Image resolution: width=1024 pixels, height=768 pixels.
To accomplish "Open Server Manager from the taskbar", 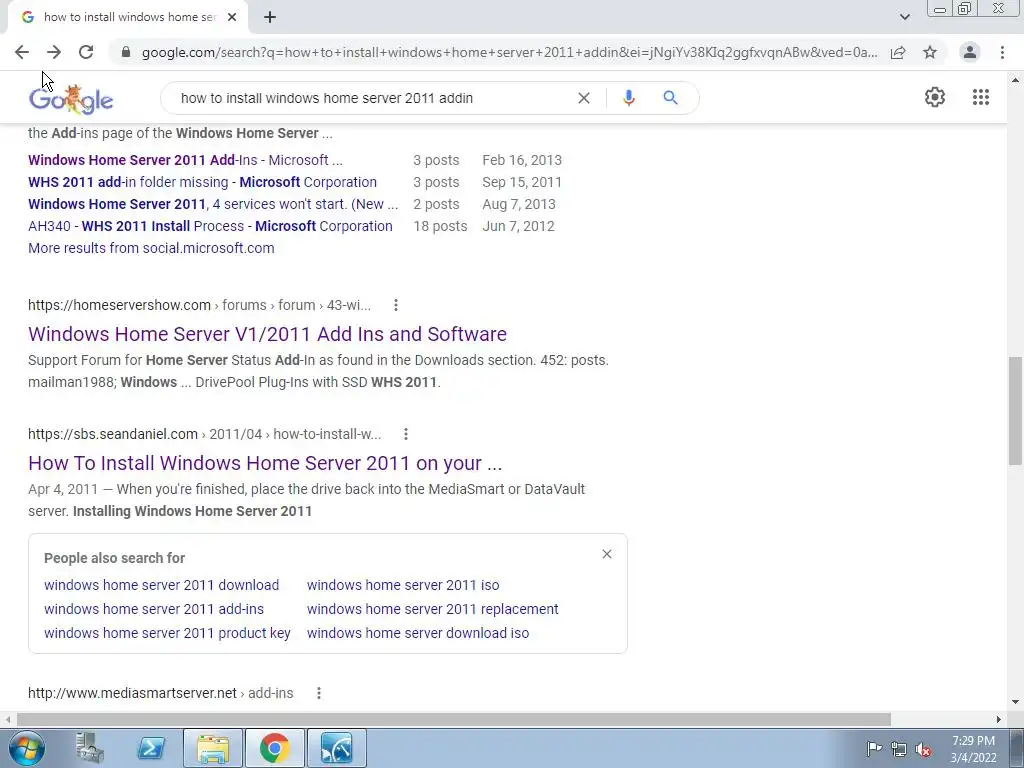I will [90, 748].
